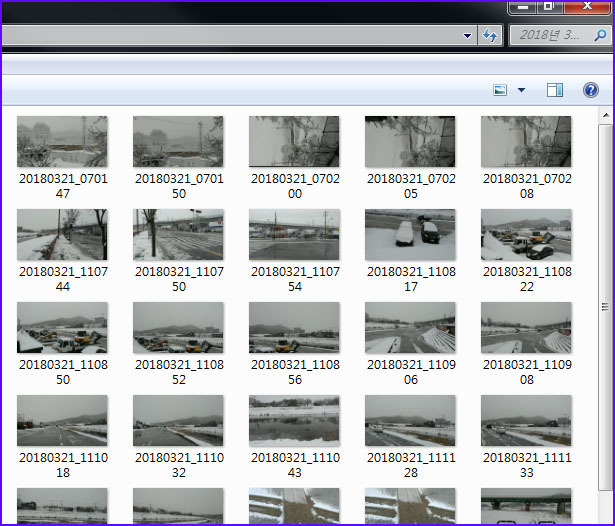Image resolution: width=615 pixels, height=526 pixels.
Task: Click file name text 20180321_111043
Action: [295, 465]
